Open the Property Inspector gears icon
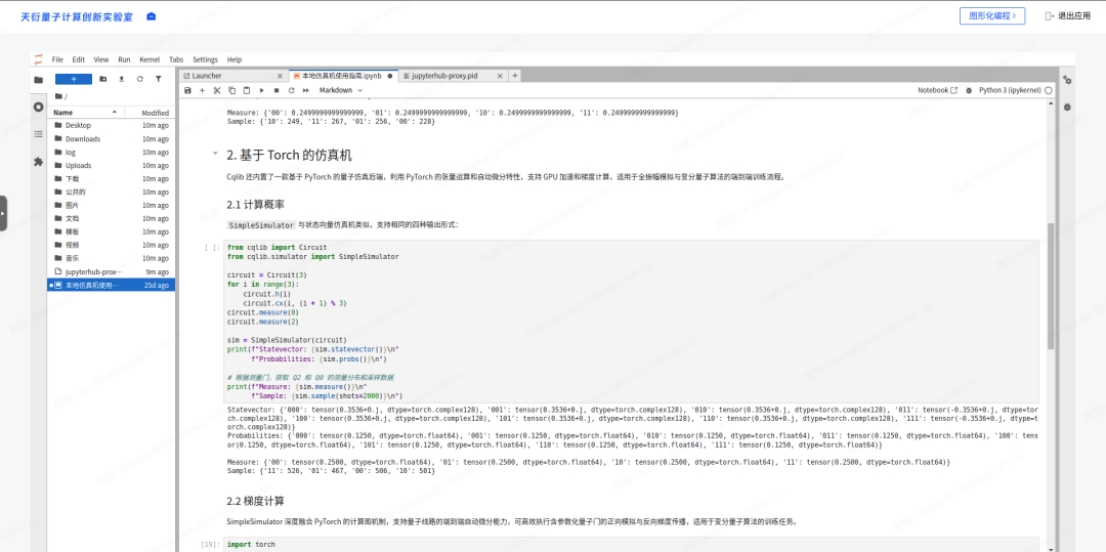 coord(1068,80)
